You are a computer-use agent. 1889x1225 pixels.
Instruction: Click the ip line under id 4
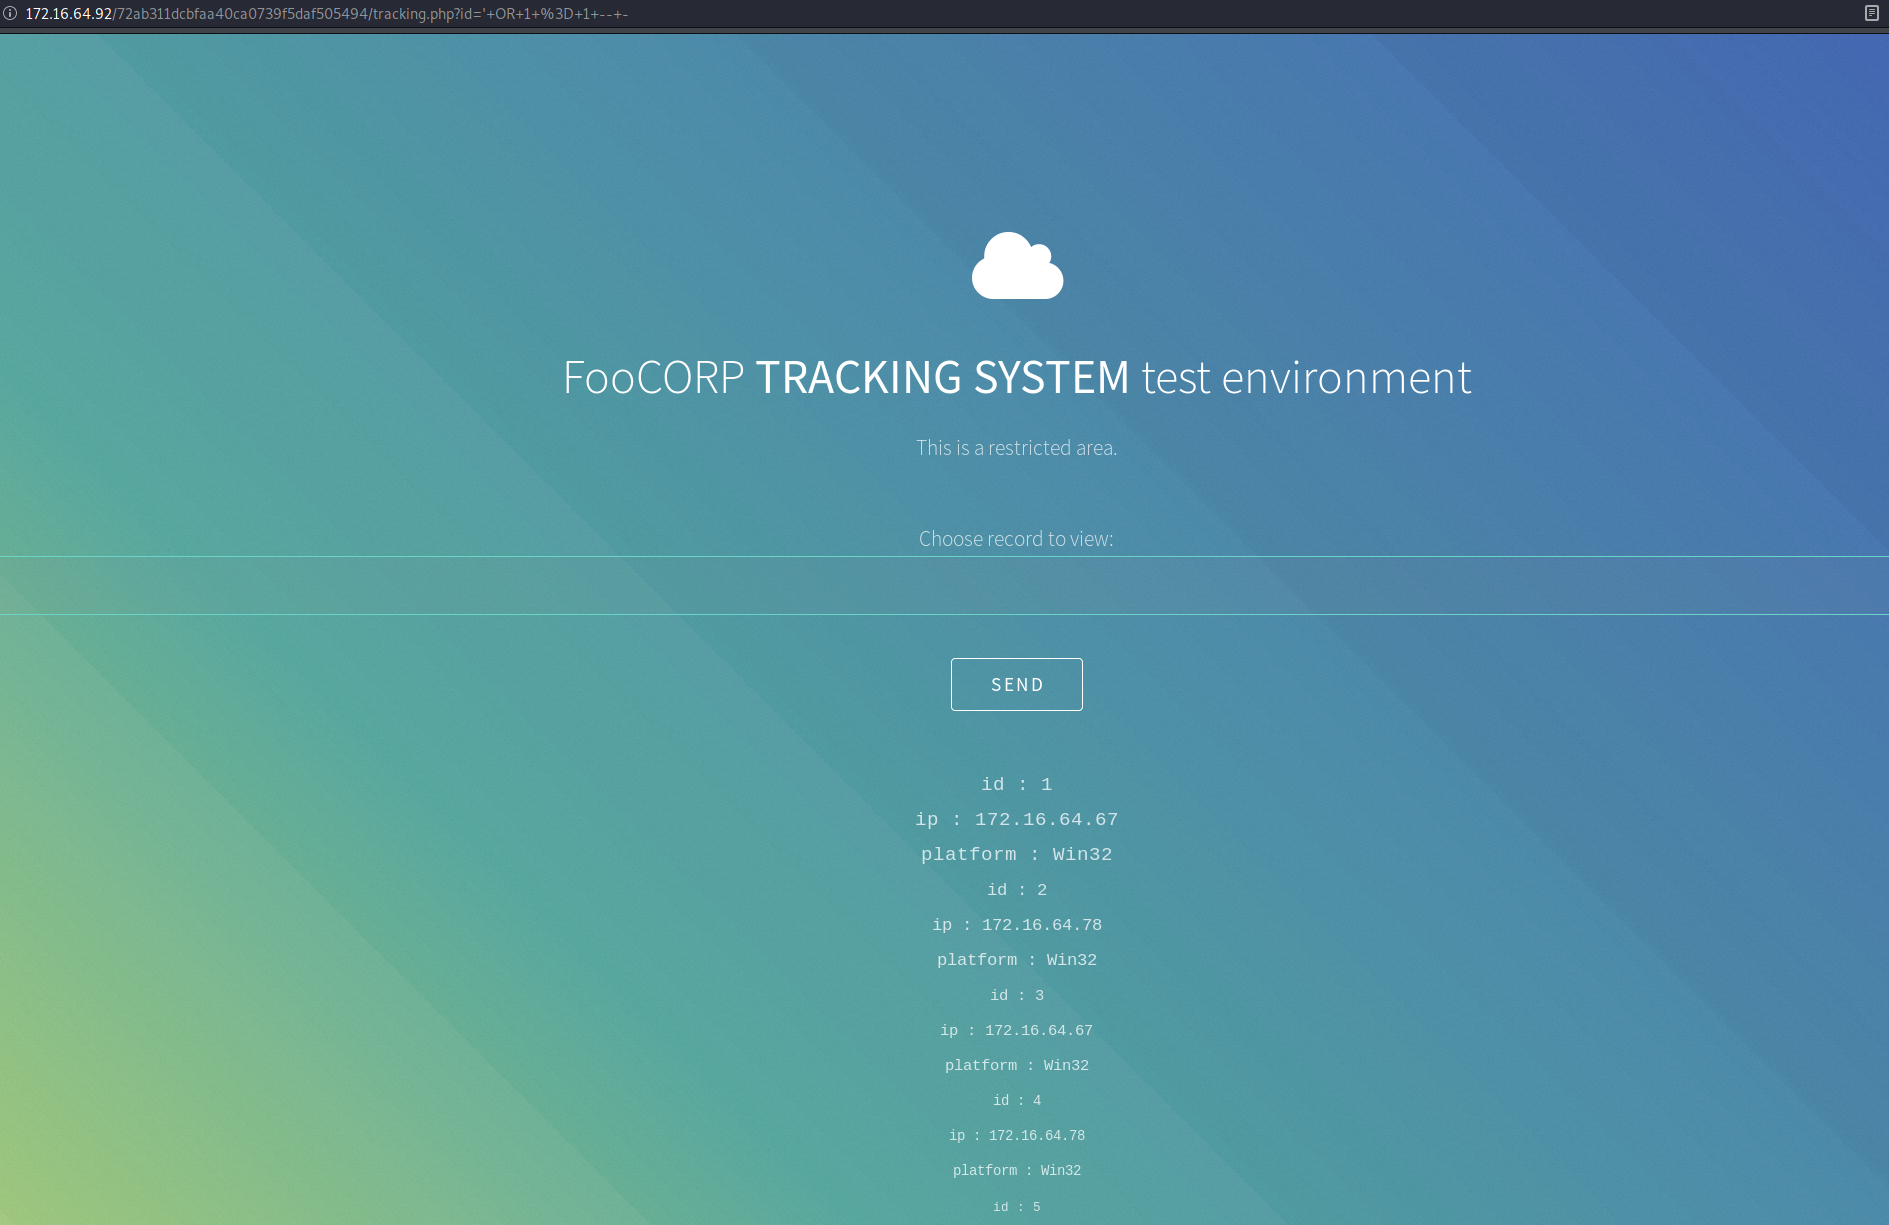pyautogui.click(x=1016, y=1135)
